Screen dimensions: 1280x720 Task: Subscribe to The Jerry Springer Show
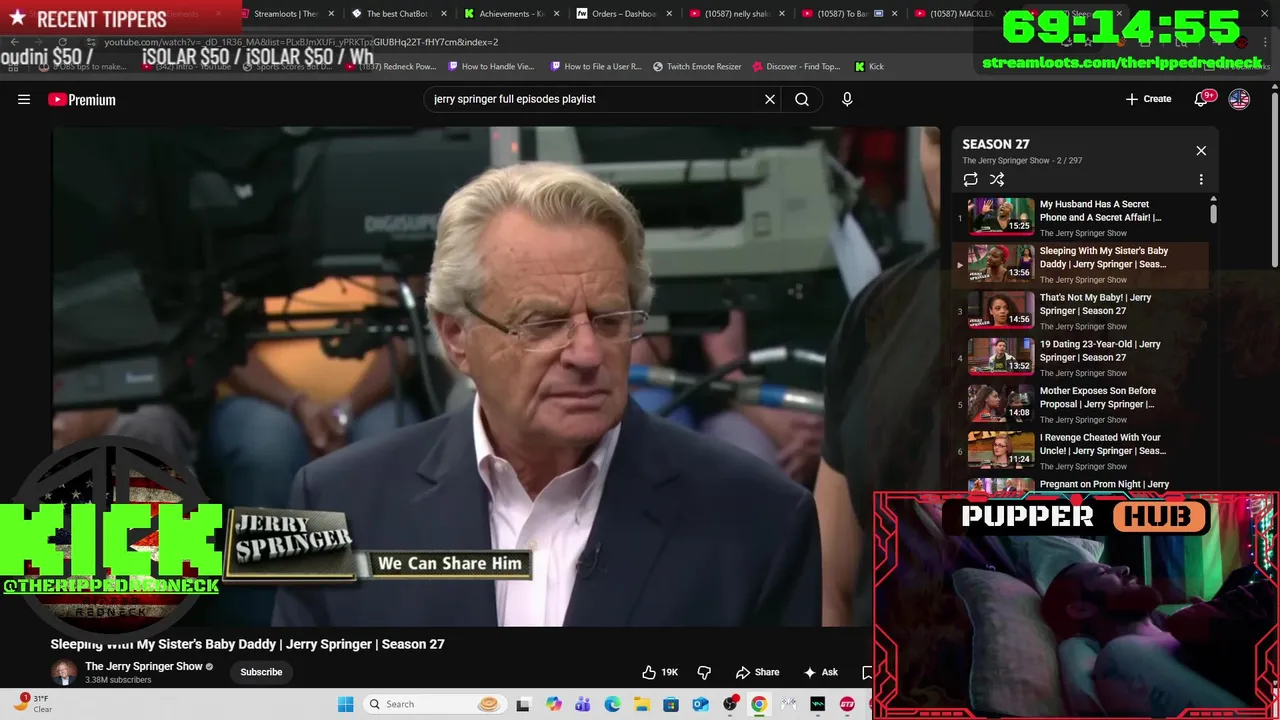pos(261,672)
